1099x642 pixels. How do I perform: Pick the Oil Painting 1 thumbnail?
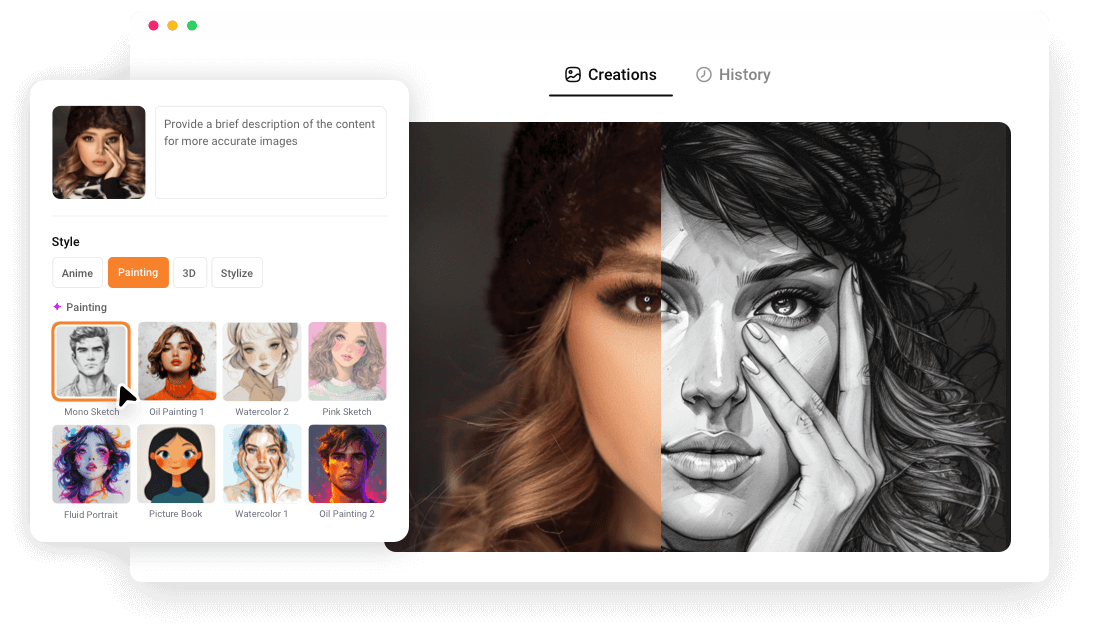[177, 361]
